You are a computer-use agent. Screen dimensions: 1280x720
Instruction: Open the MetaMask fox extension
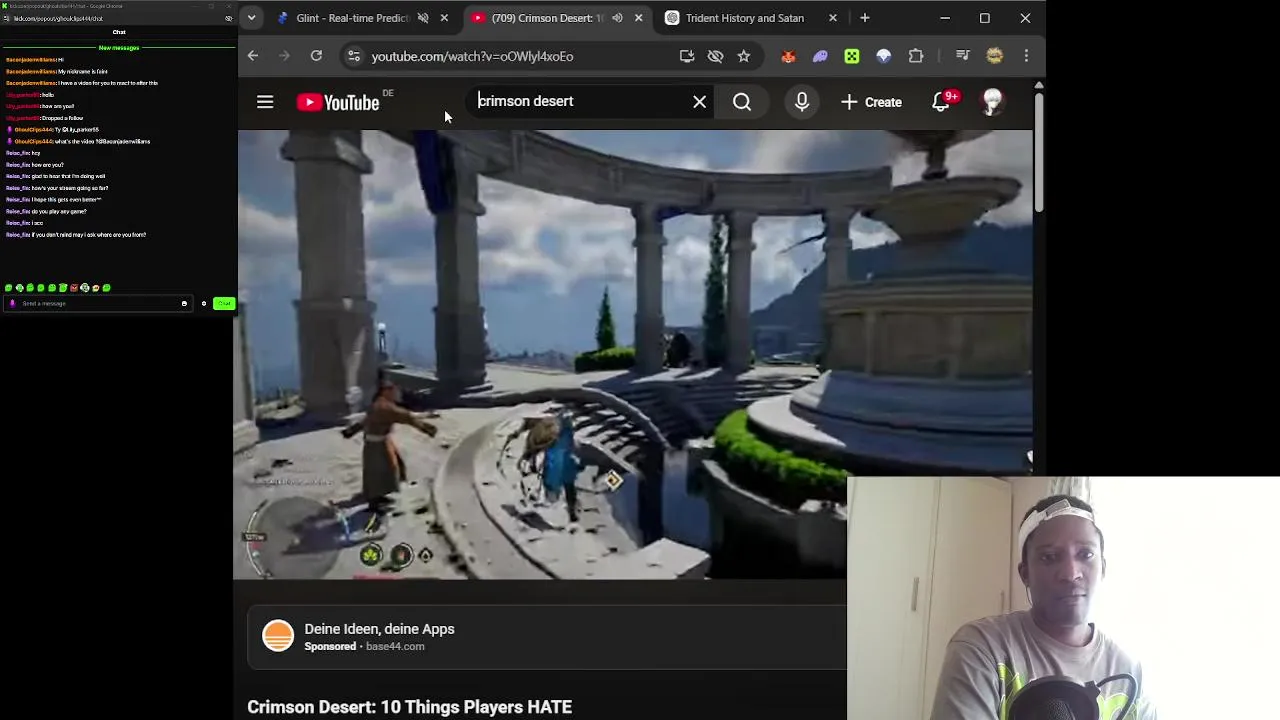tap(788, 56)
